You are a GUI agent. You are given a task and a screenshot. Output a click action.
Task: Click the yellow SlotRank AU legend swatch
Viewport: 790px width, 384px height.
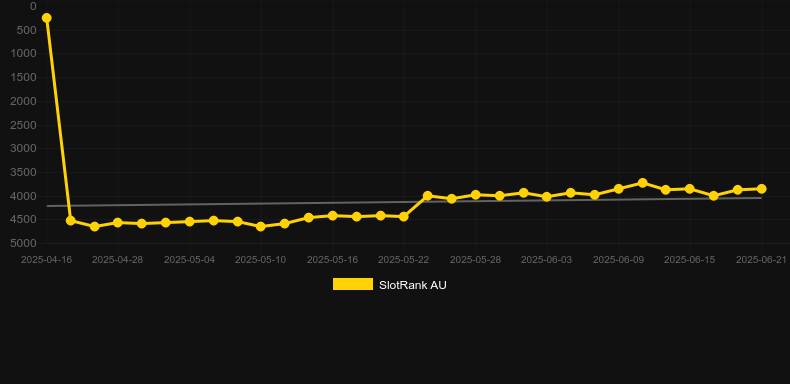pos(353,284)
